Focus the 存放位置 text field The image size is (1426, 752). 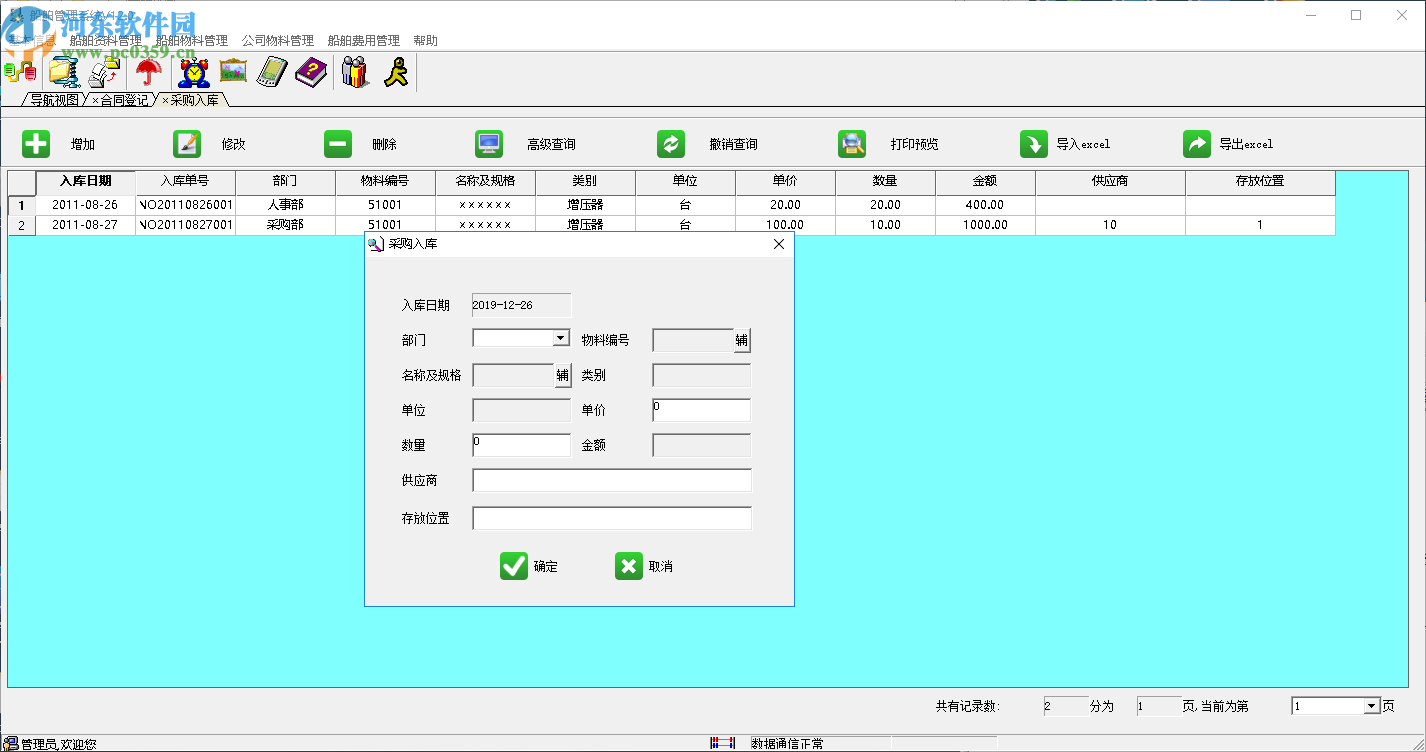(x=612, y=518)
